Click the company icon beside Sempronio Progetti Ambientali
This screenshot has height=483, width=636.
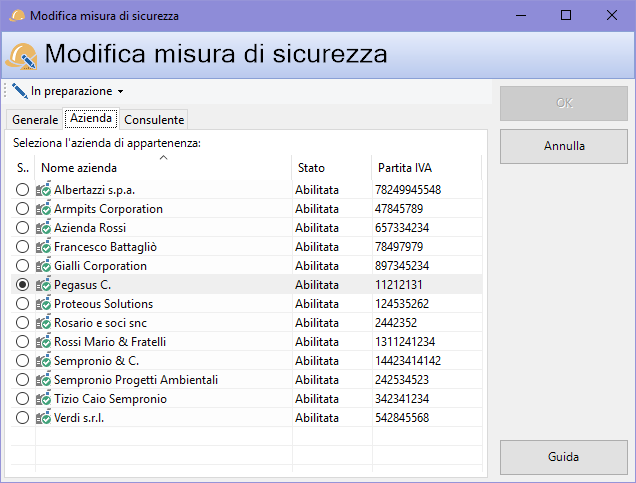click(x=43, y=380)
